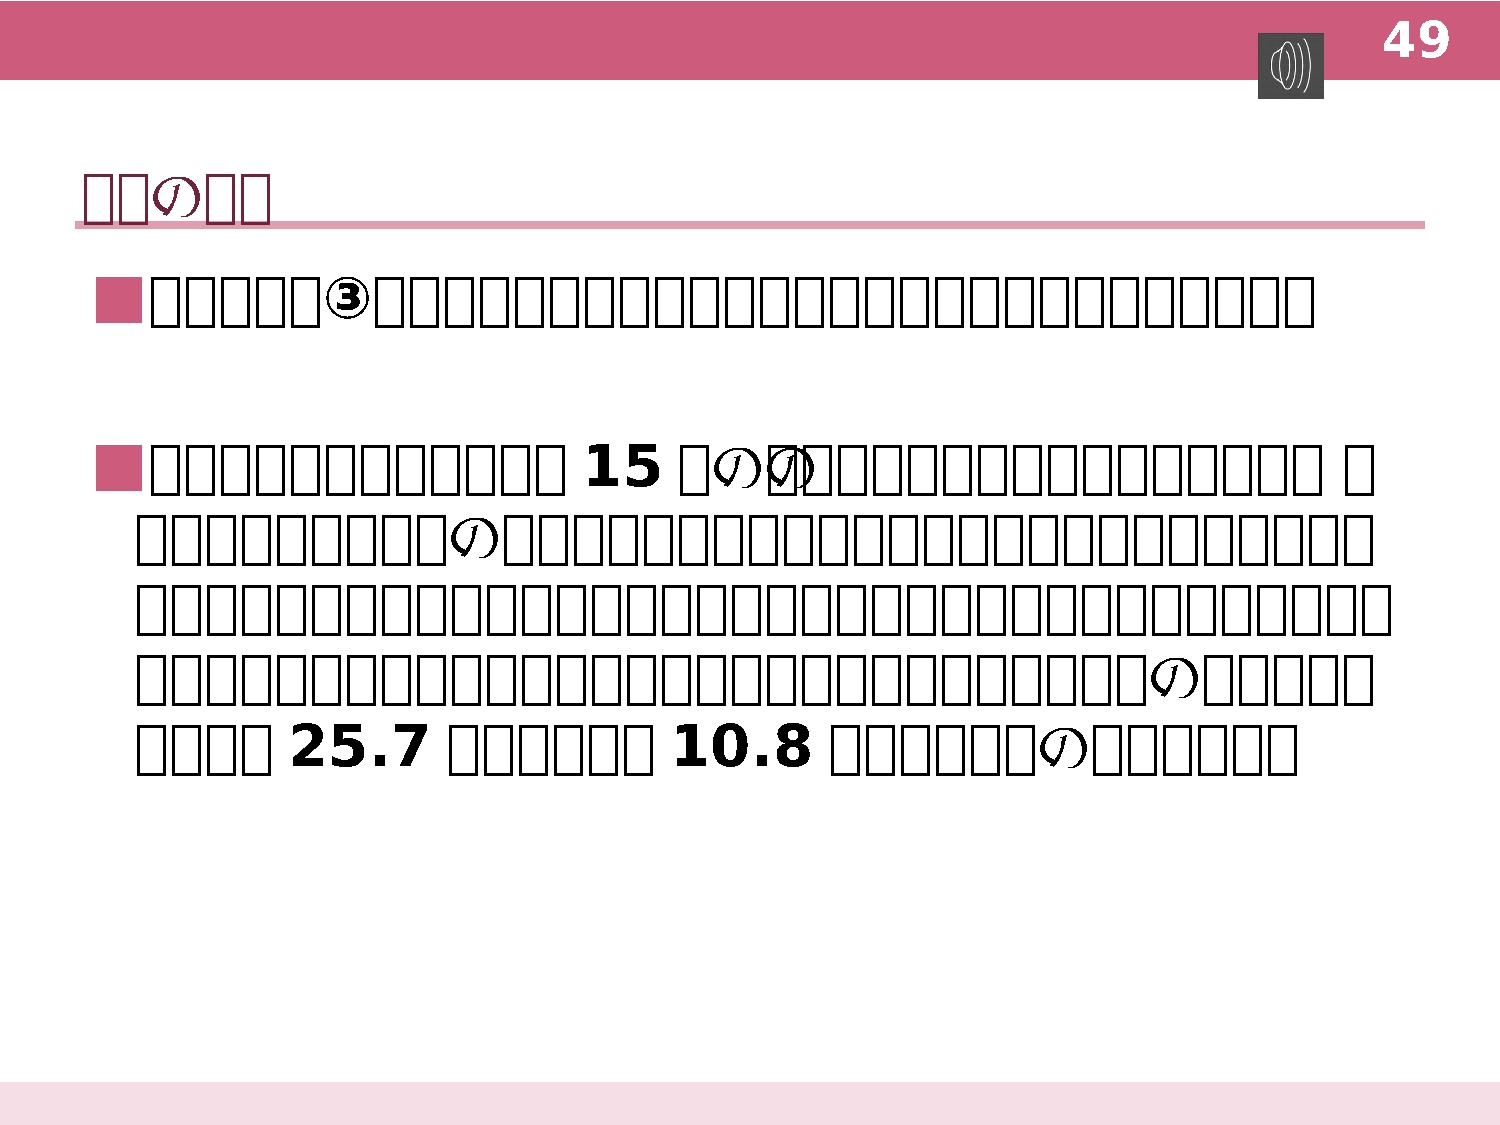
Task: Click the blank white area below paragraph
Action: tap(750, 930)
